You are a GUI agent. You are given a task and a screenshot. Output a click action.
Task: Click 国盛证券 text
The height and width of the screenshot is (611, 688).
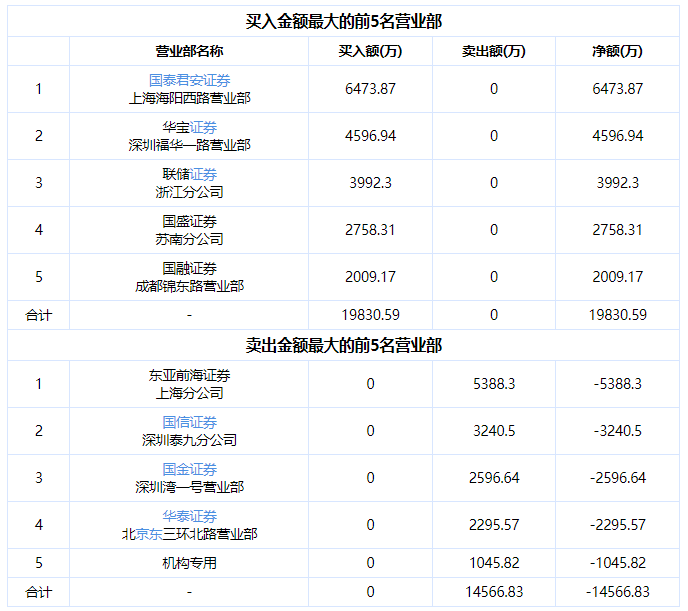190,221
